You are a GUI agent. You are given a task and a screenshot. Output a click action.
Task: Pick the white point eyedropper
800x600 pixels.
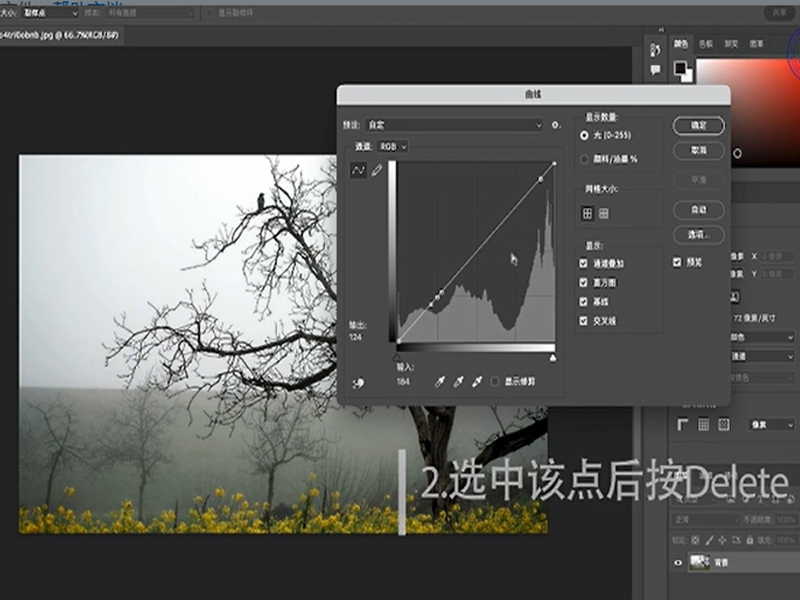point(478,381)
